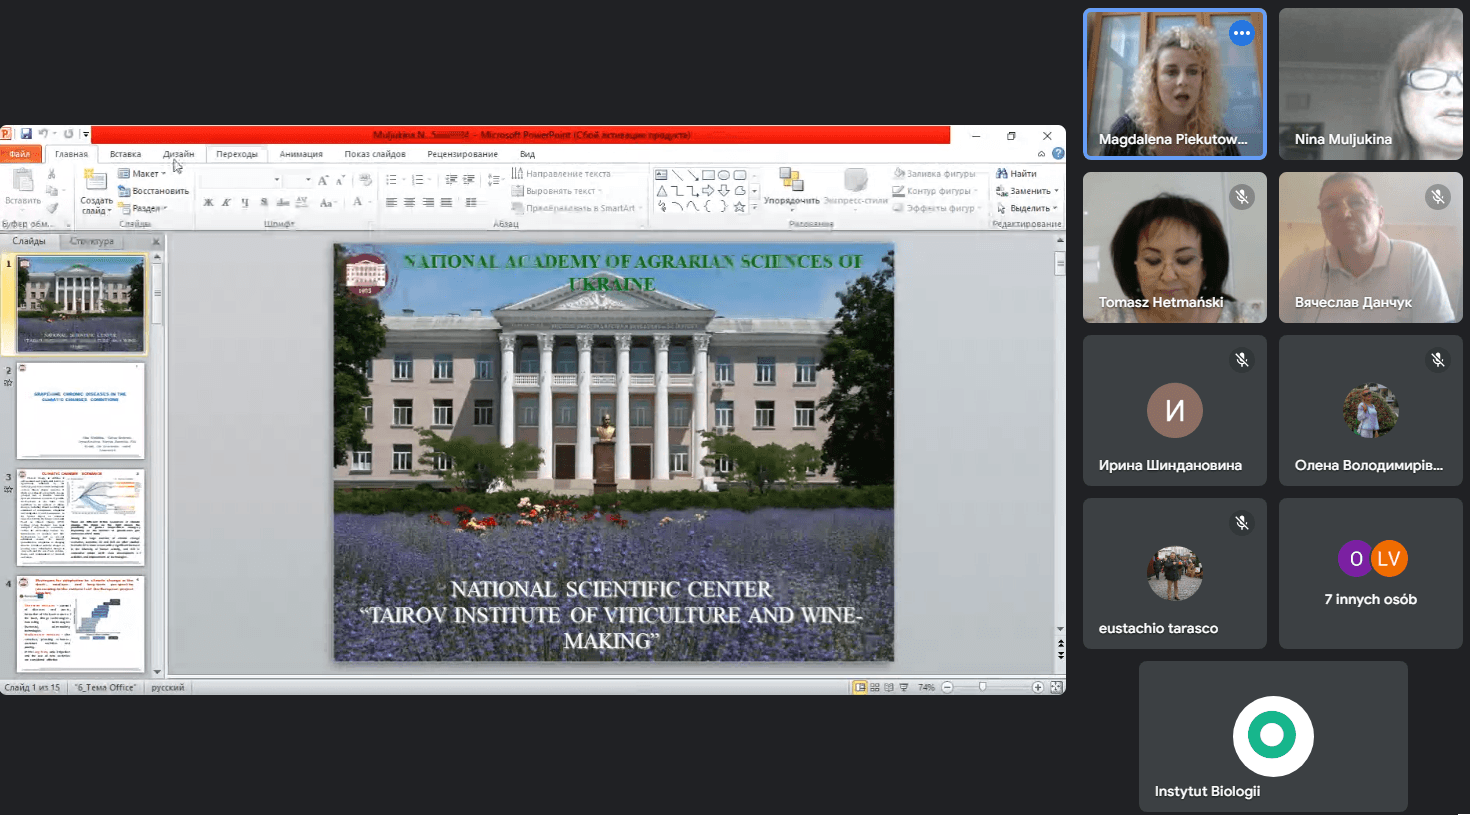Open the font name combo box
The width and height of the screenshot is (1471, 815).
240,180
